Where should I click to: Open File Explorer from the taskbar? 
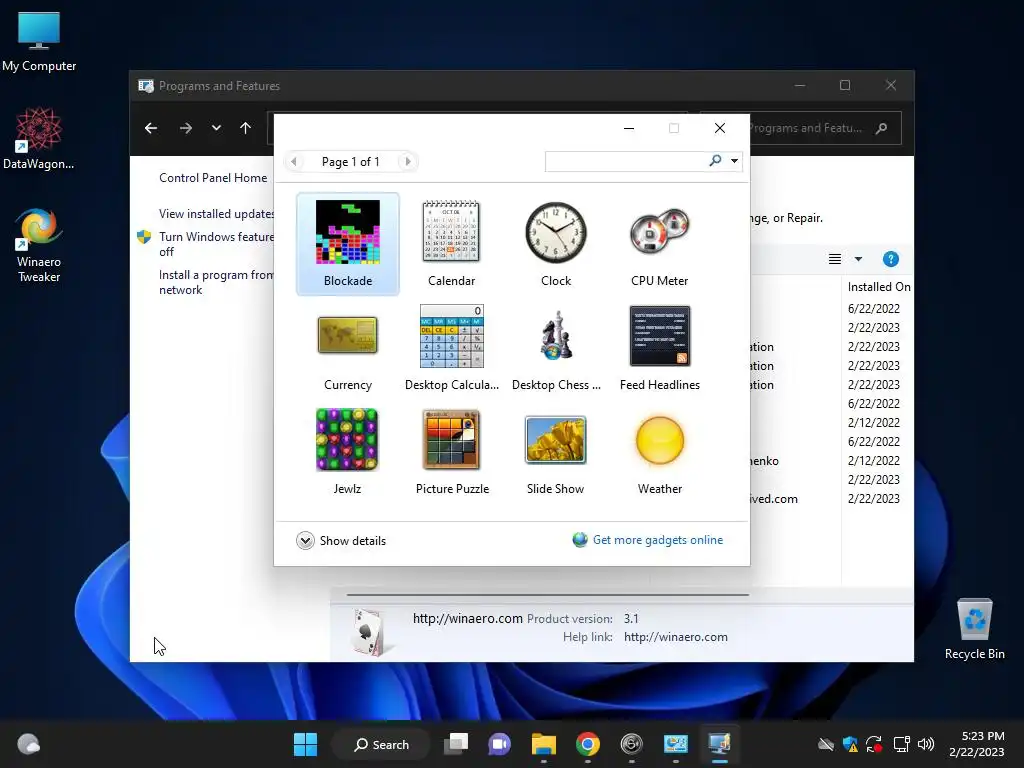click(x=543, y=744)
